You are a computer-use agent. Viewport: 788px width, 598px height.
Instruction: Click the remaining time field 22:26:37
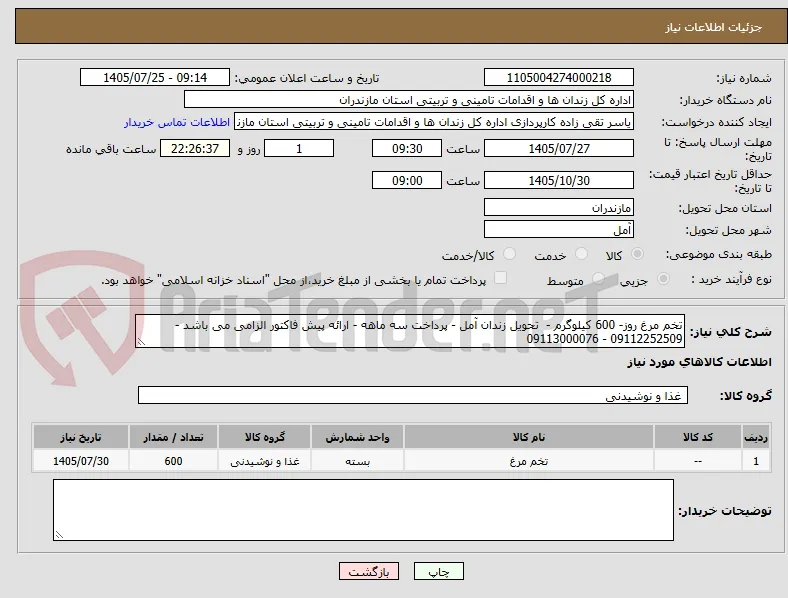click(x=195, y=149)
